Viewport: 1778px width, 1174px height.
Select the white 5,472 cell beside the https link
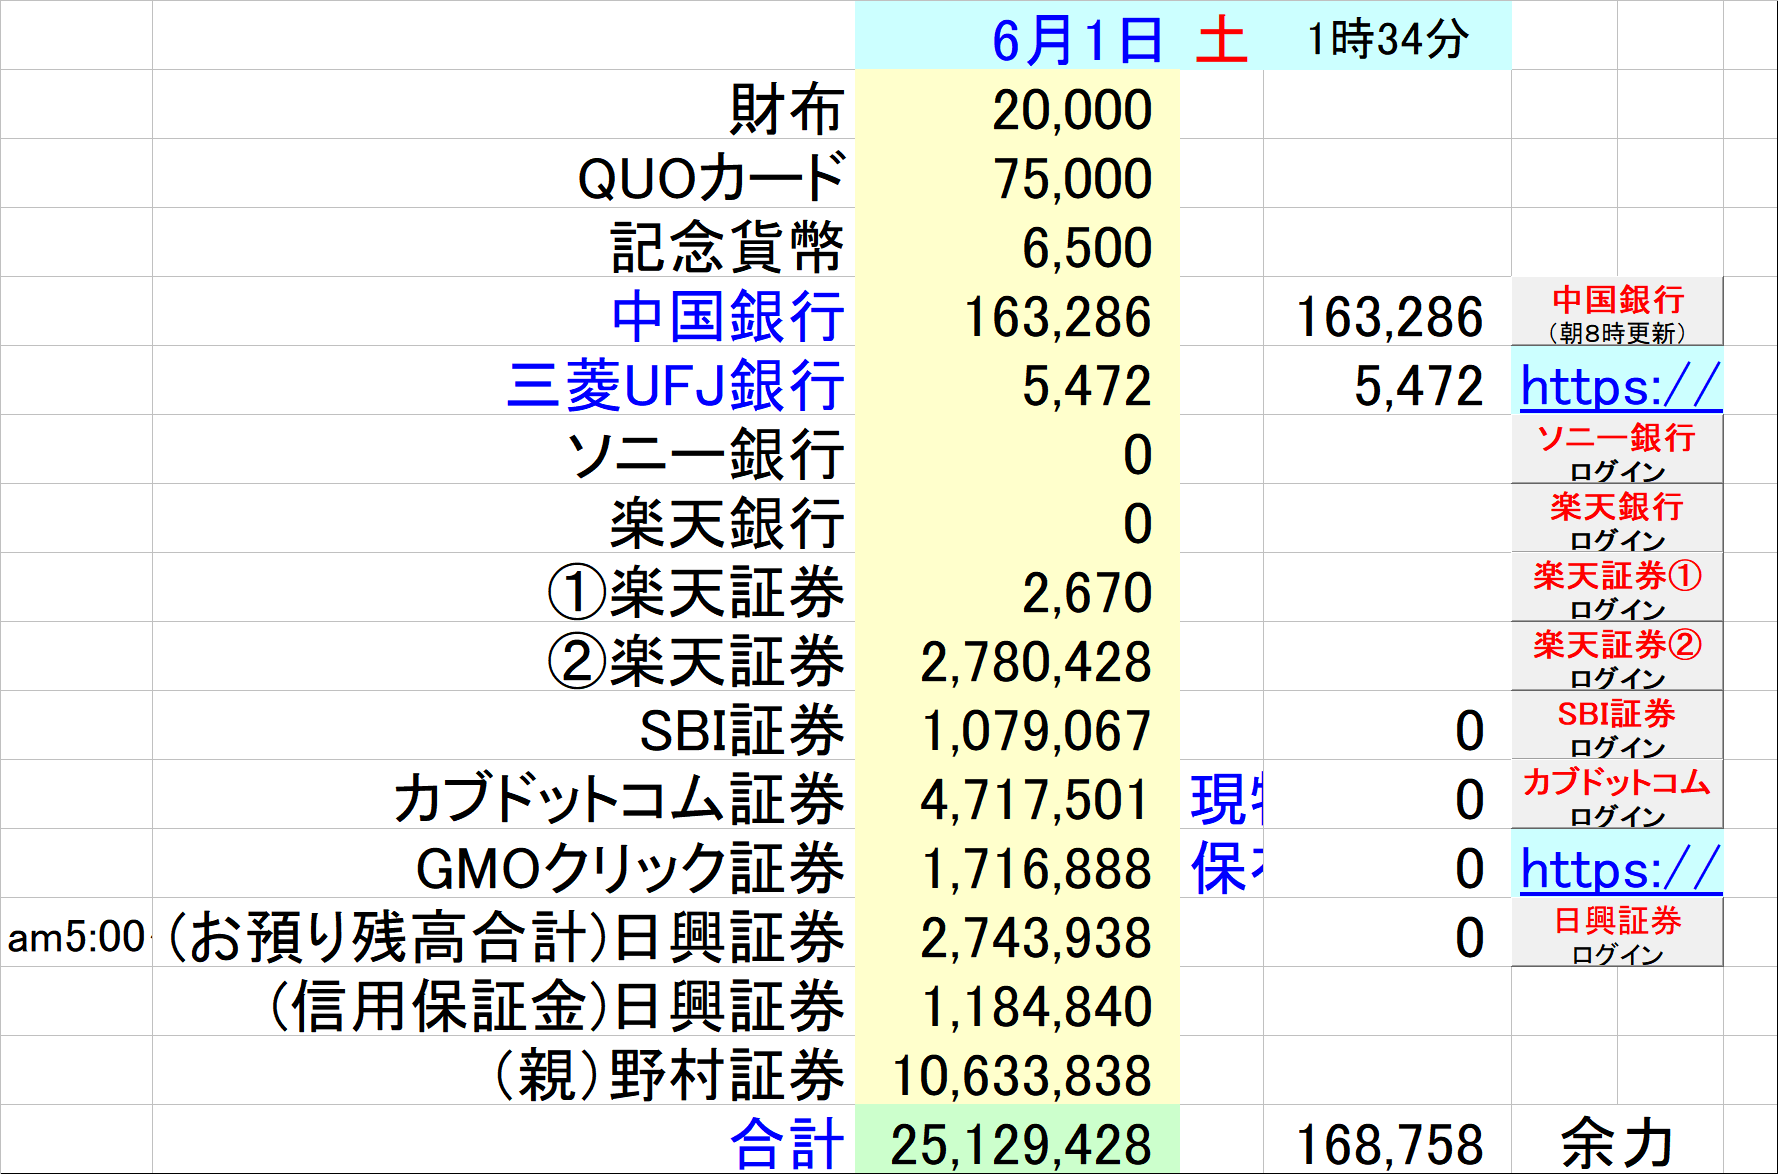(1387, 381)
